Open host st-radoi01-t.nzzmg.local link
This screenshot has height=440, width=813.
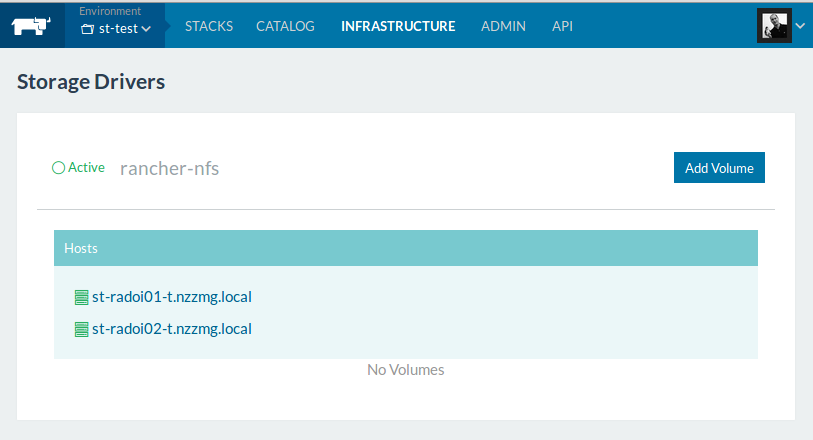pos(172,297)
